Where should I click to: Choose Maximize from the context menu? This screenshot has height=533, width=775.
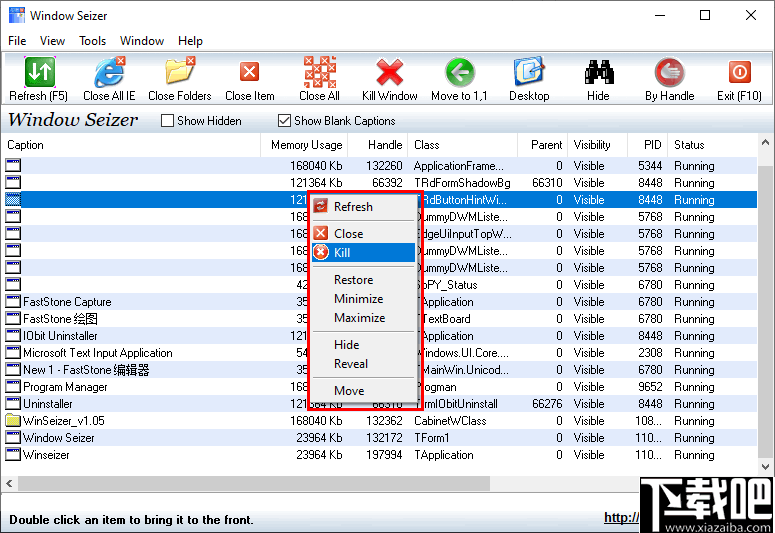(x=364, y=318)
